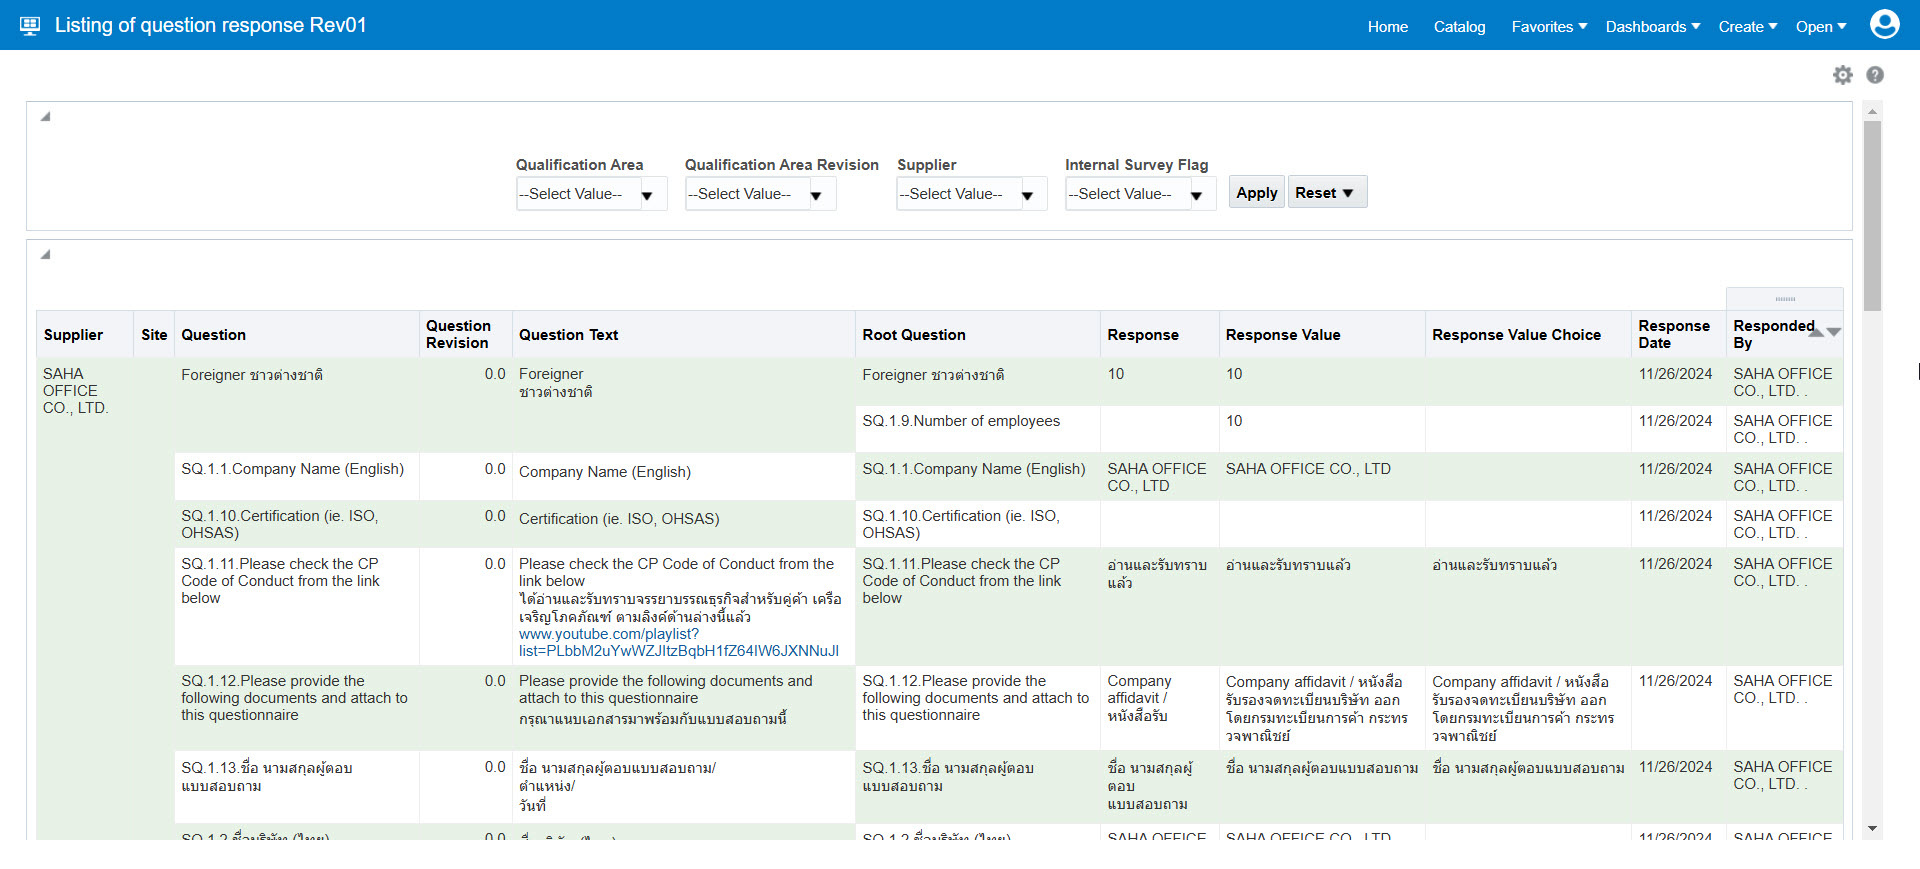Screen dimensions: 1920x869
Task: Click the column drag handle above Responded By
Action: tap(1784, 298)
